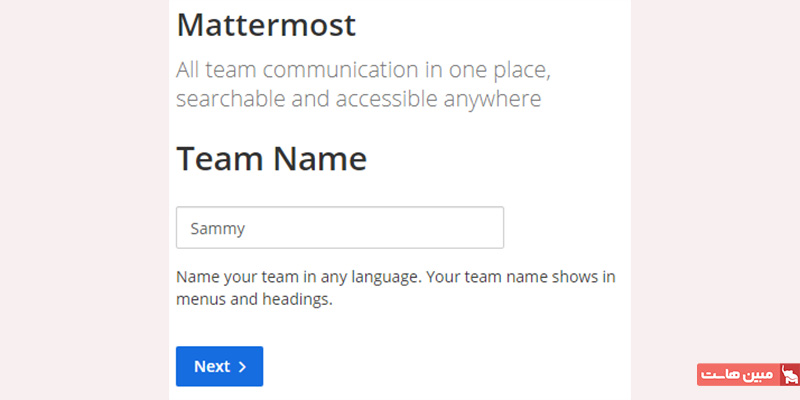Click the blue Next button
This screenshot has height=400, width=800.
(219, 366)
